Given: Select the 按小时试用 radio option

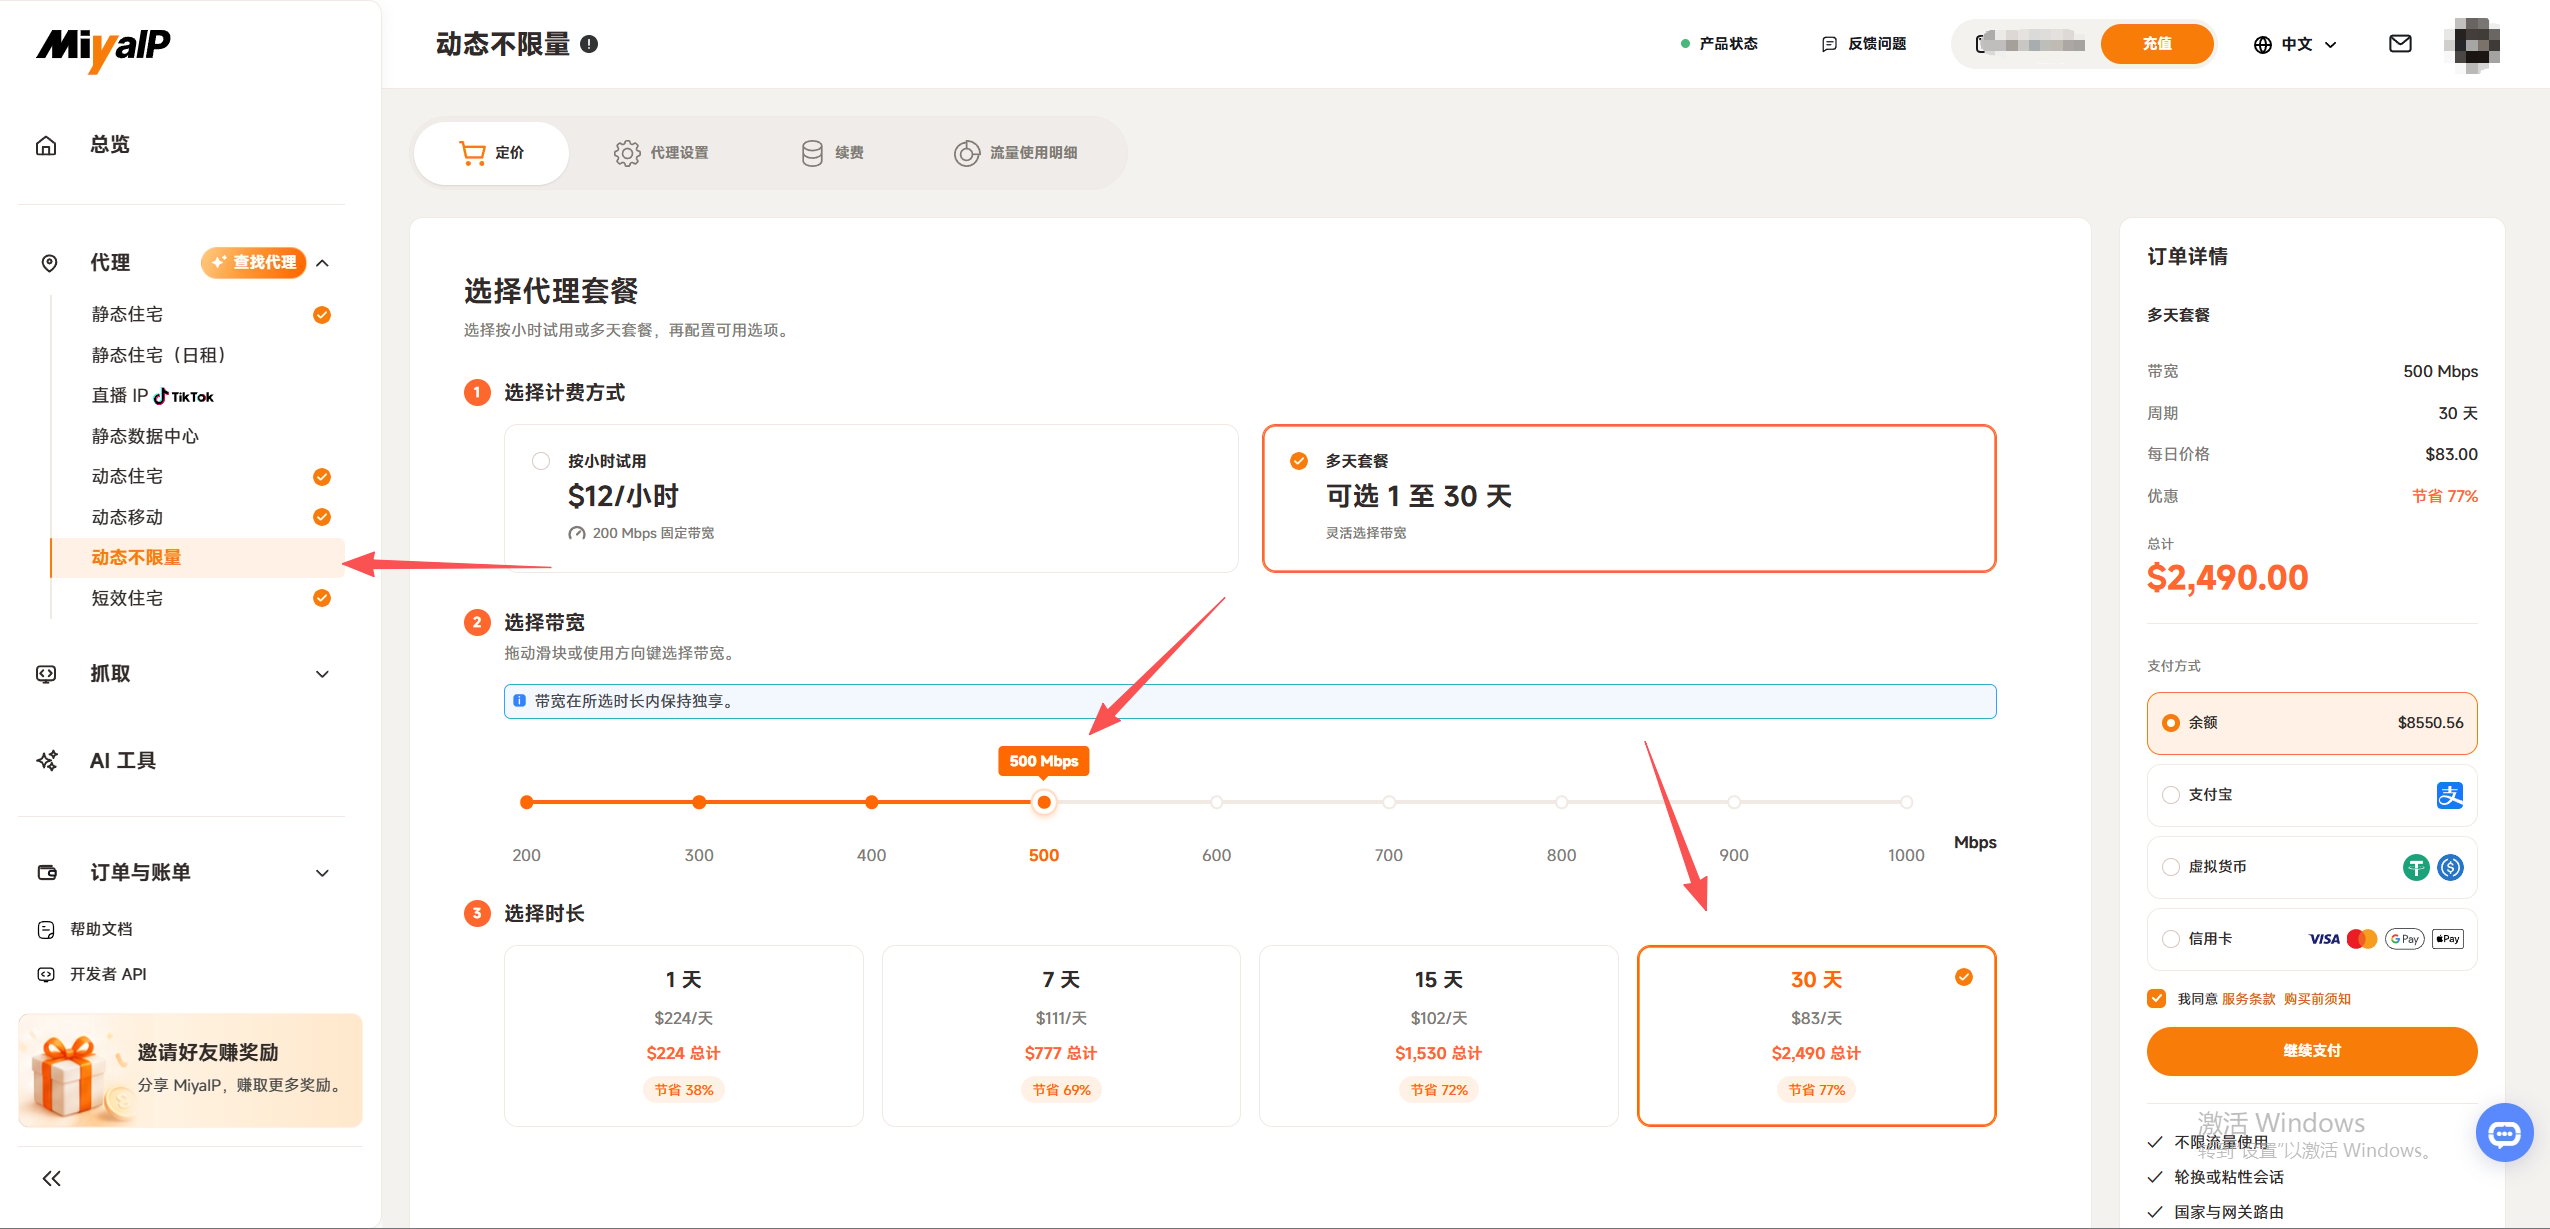Looking at the screenshot, I should coord(541,461).
